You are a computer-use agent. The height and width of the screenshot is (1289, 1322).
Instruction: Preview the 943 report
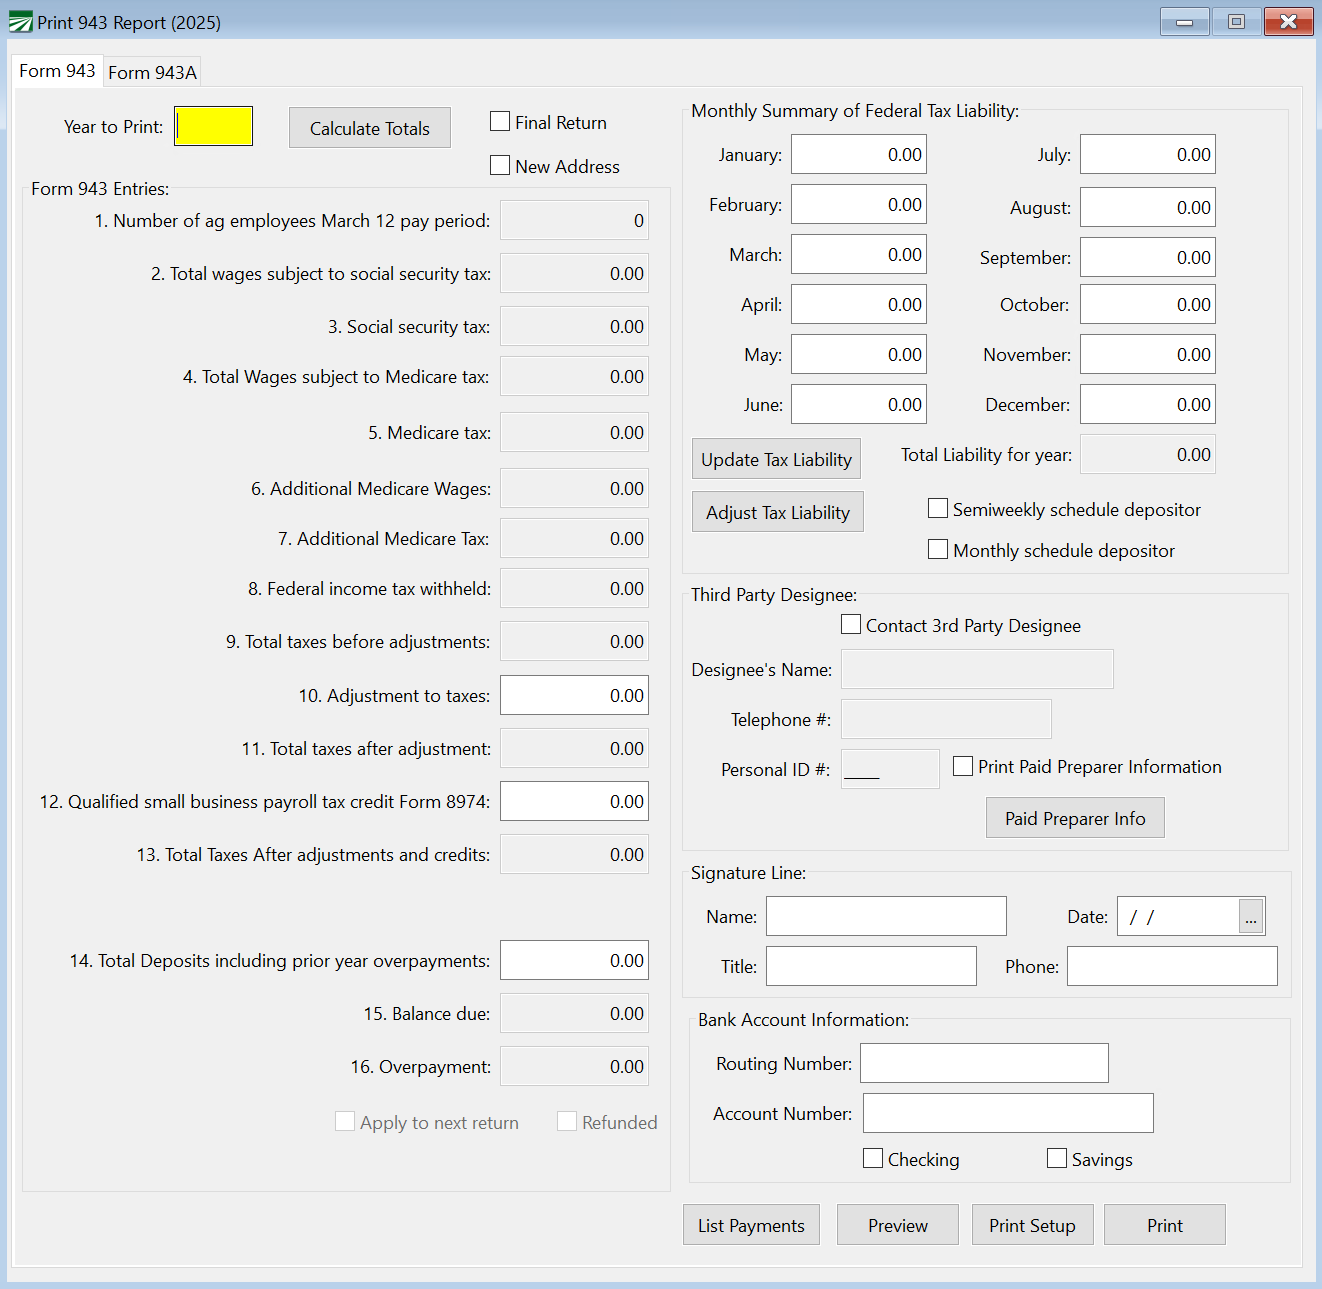897,1225
